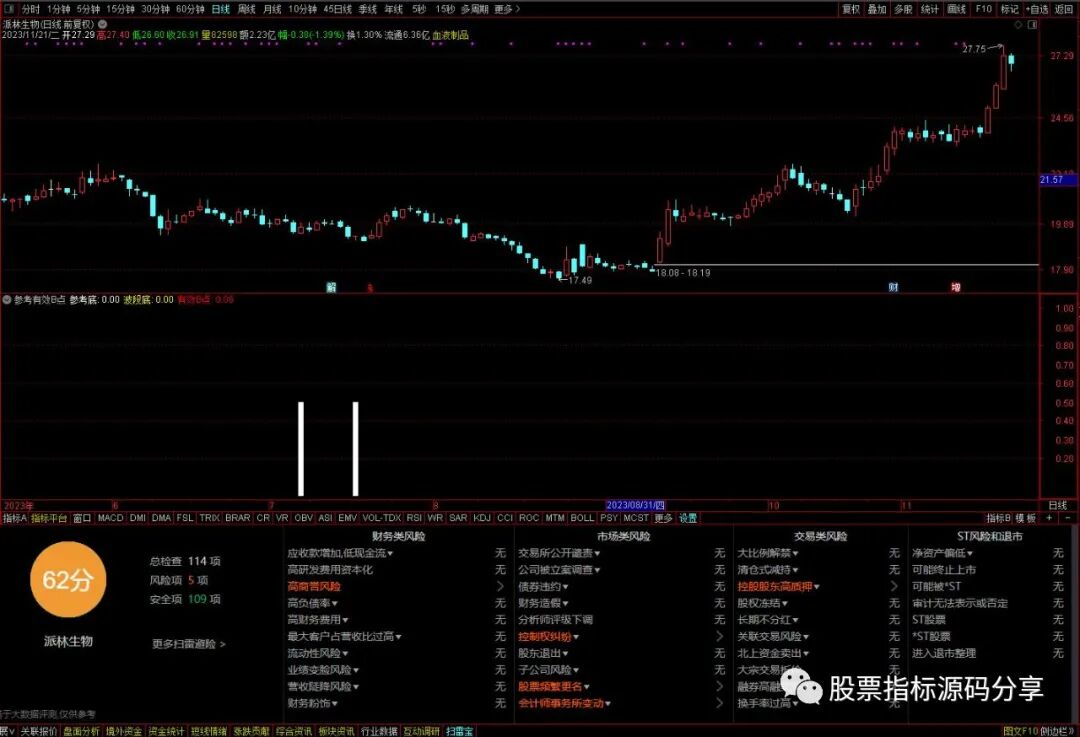1080x737 pixels.
Task: Expand 流动性风险 item
Action: [318, 653]
